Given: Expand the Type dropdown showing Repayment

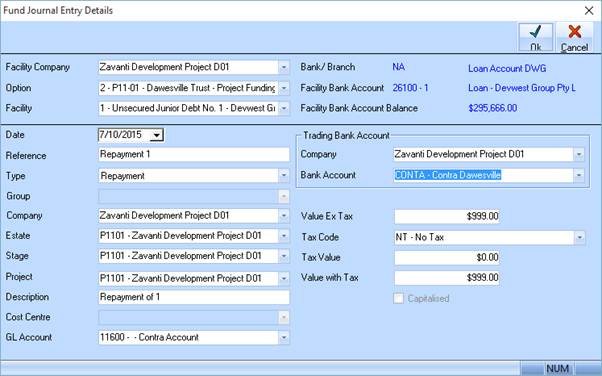Looking at the screenshot, I should (284, 176).
